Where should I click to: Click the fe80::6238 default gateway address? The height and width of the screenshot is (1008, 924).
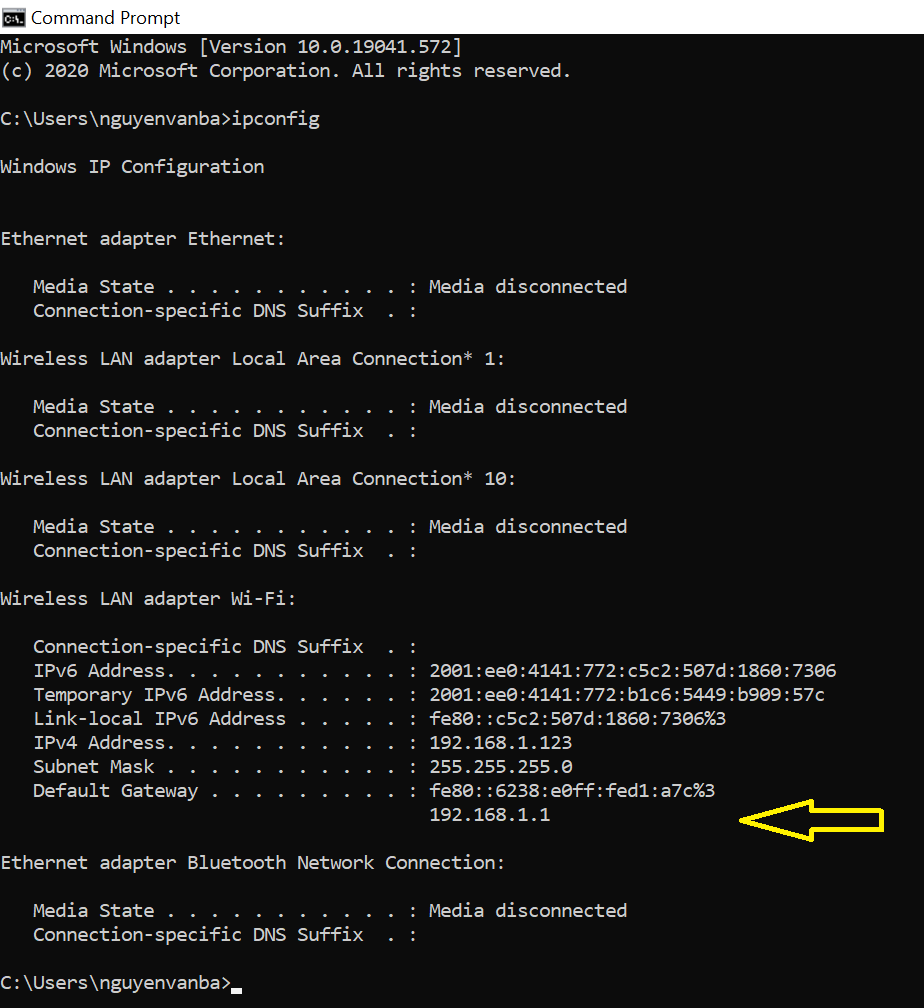pos(572,791)
